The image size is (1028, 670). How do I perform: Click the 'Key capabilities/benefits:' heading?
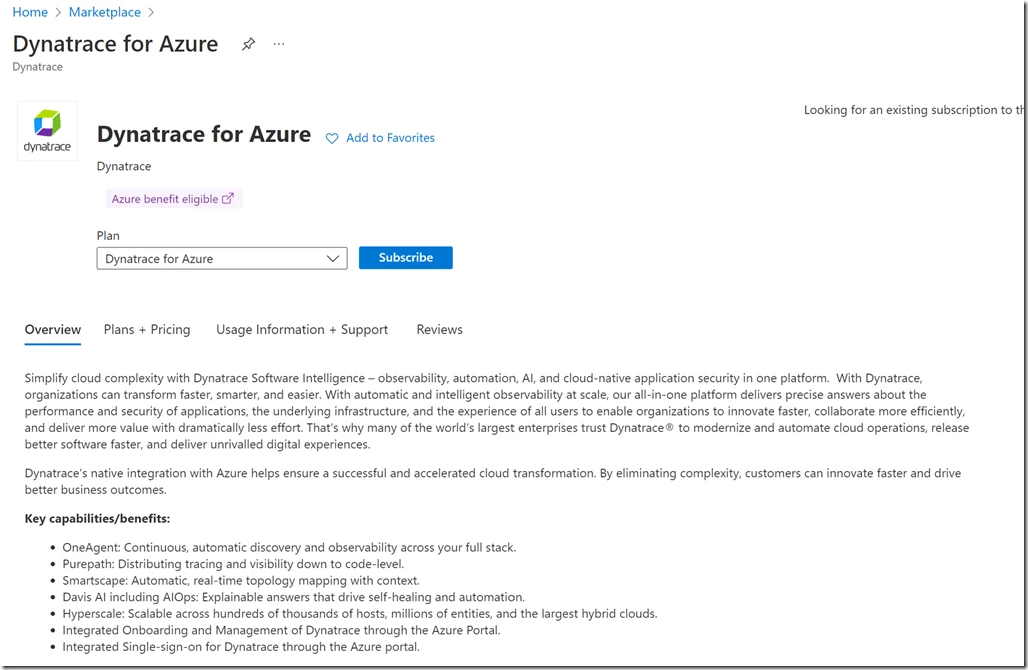(98, 519)
